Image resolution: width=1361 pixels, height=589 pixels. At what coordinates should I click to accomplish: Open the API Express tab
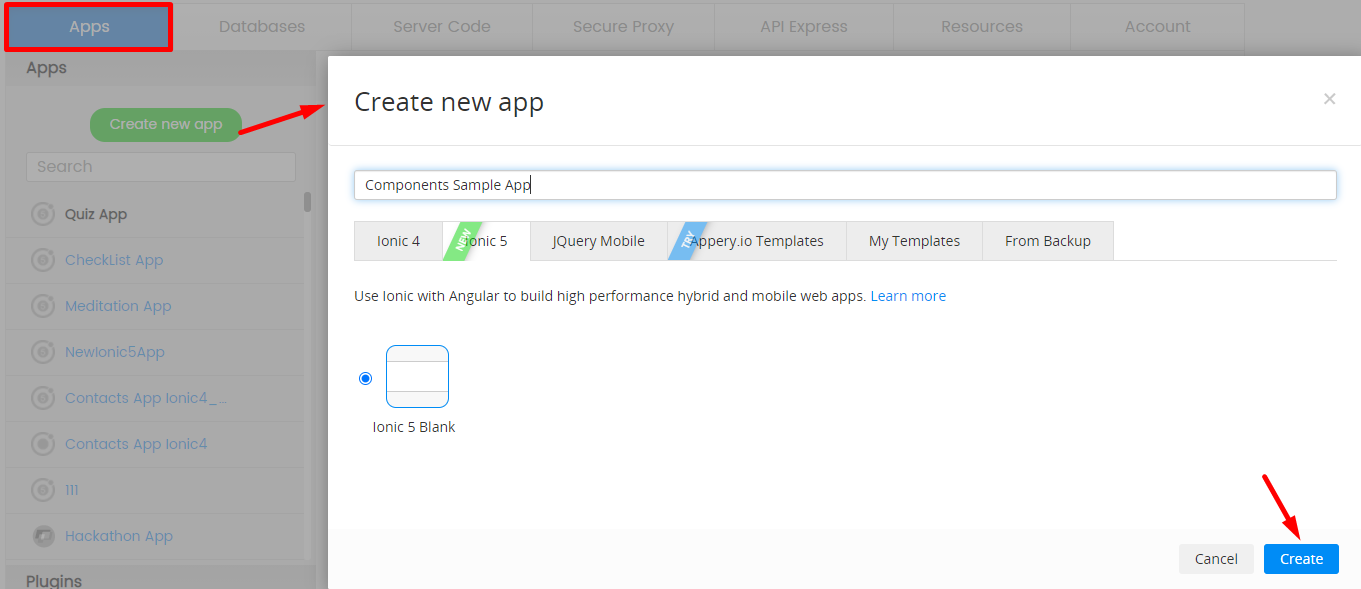pos(804,27)
